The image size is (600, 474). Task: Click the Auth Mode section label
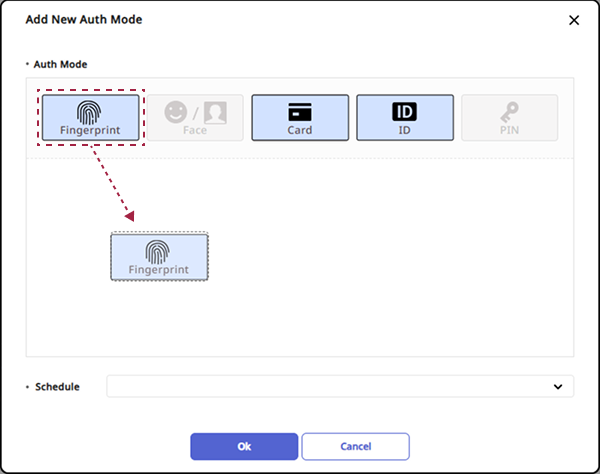60,64
